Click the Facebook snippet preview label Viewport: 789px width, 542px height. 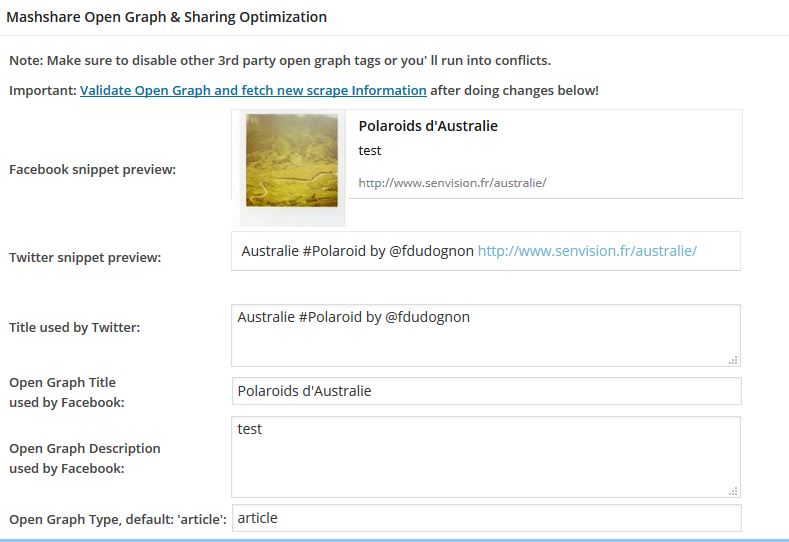(x=93, y=170)
